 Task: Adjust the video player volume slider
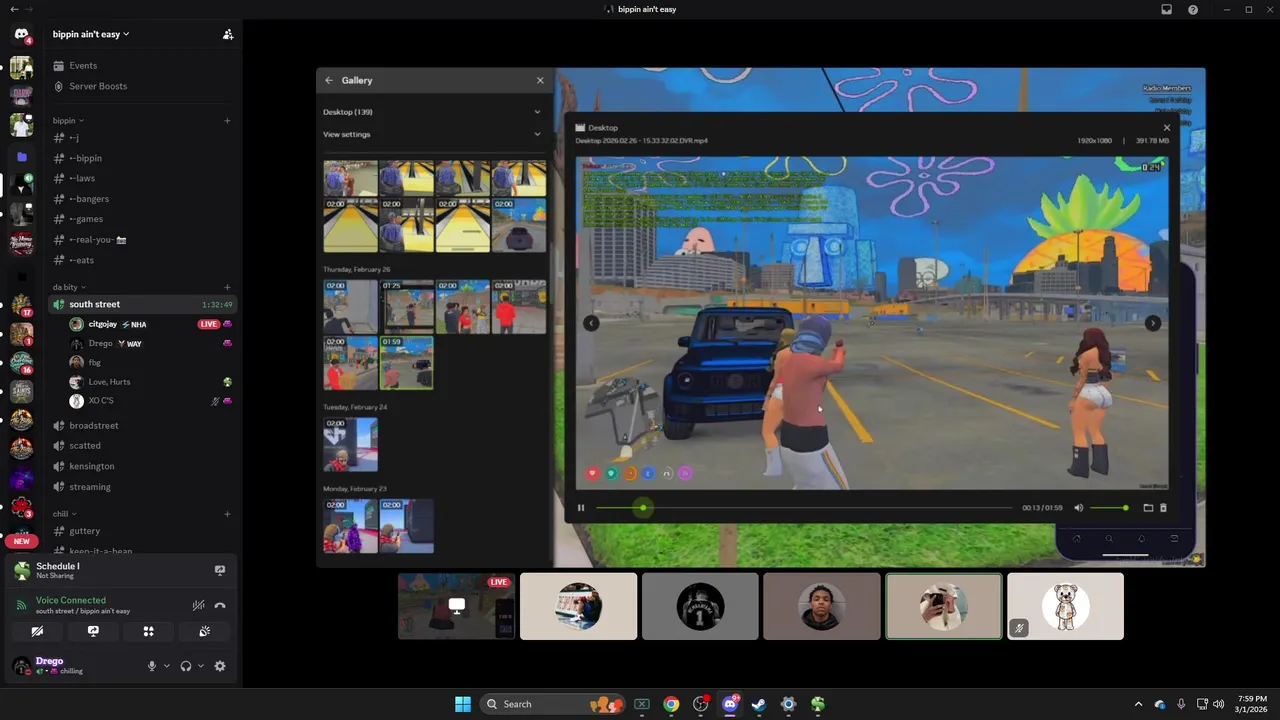(1109, 508)
